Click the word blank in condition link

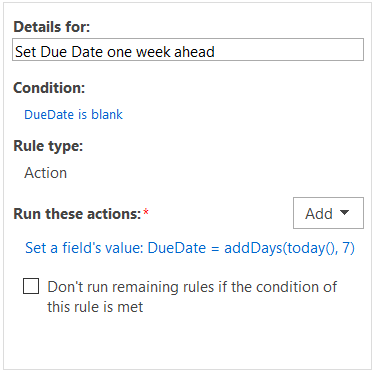pos(107,114)
